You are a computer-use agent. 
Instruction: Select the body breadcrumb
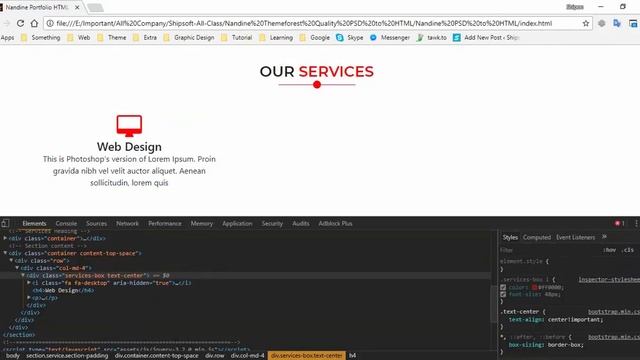pyautogui.click(x=13, y=356)
